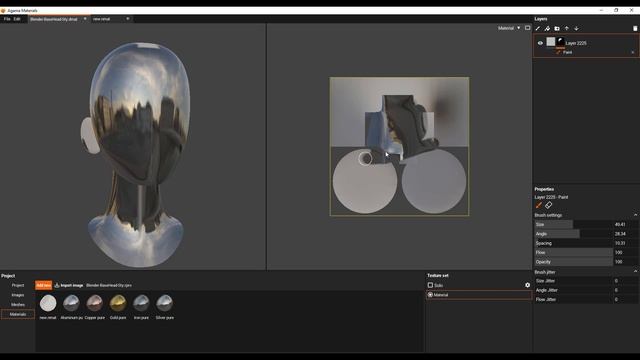Open the Material view mode dropdown
Screen dimensions: 640x360
coord(509,28)
